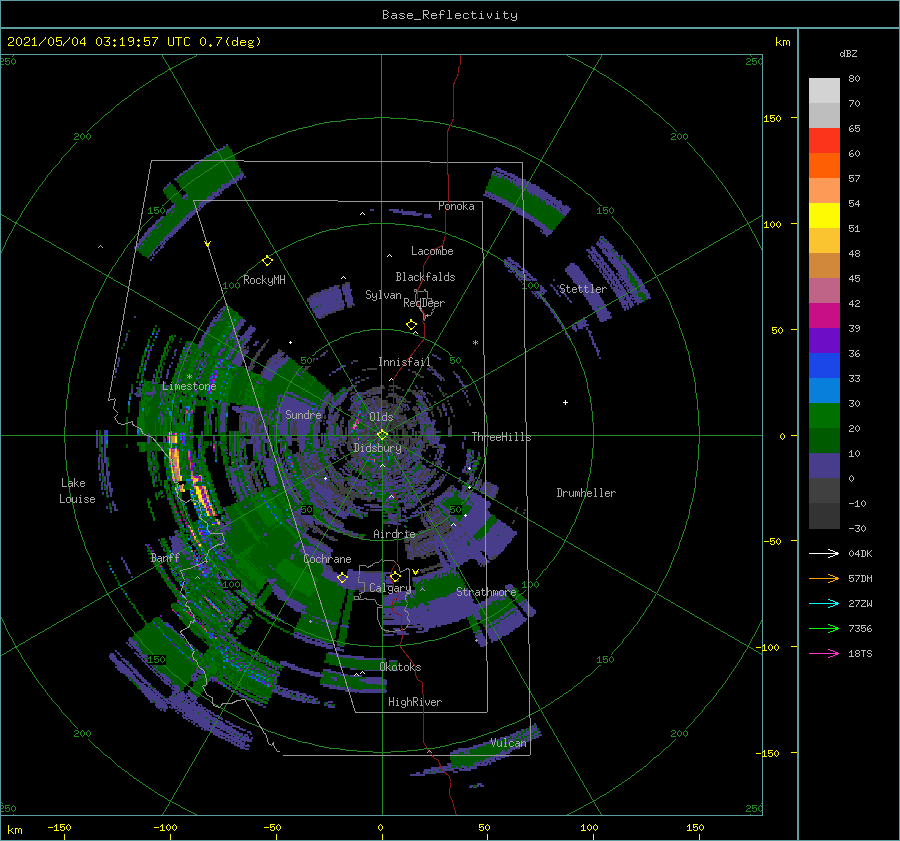The width and height of the screenshot is (900, 841).
Task: Click the yellow diamond marker beside RockyMH
Action: pos(267,261)
